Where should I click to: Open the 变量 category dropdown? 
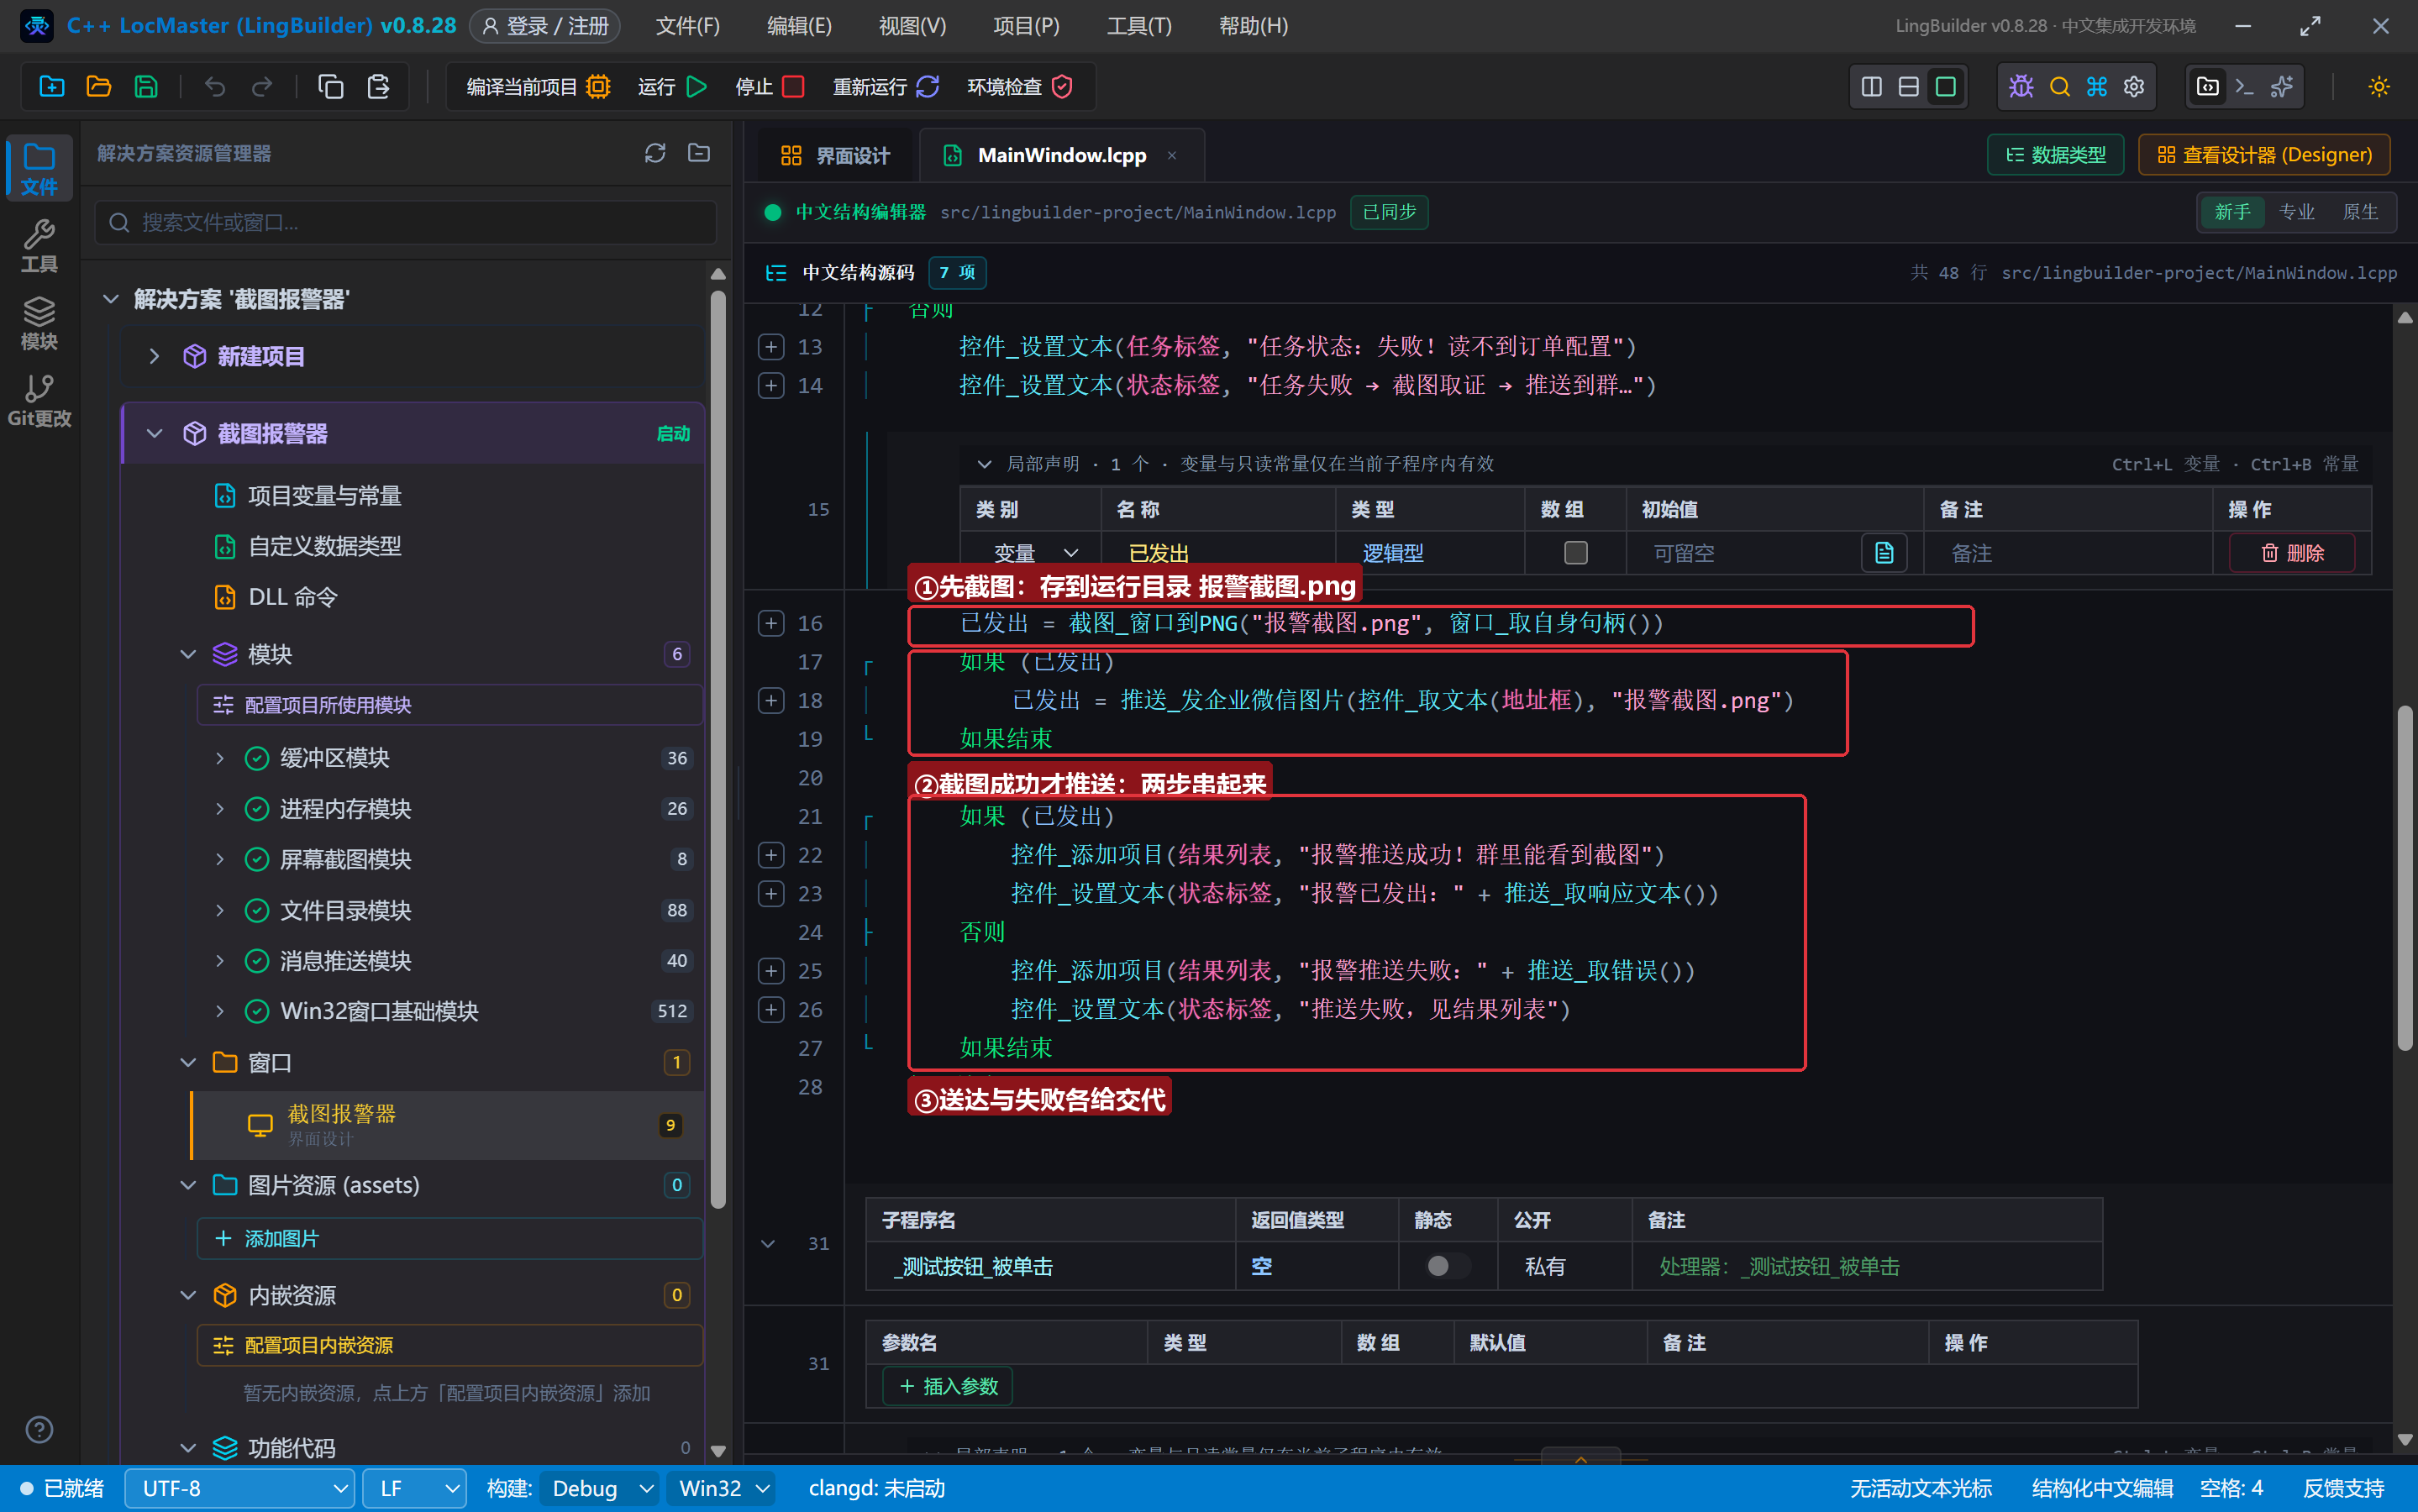[x=1034, y=553]
